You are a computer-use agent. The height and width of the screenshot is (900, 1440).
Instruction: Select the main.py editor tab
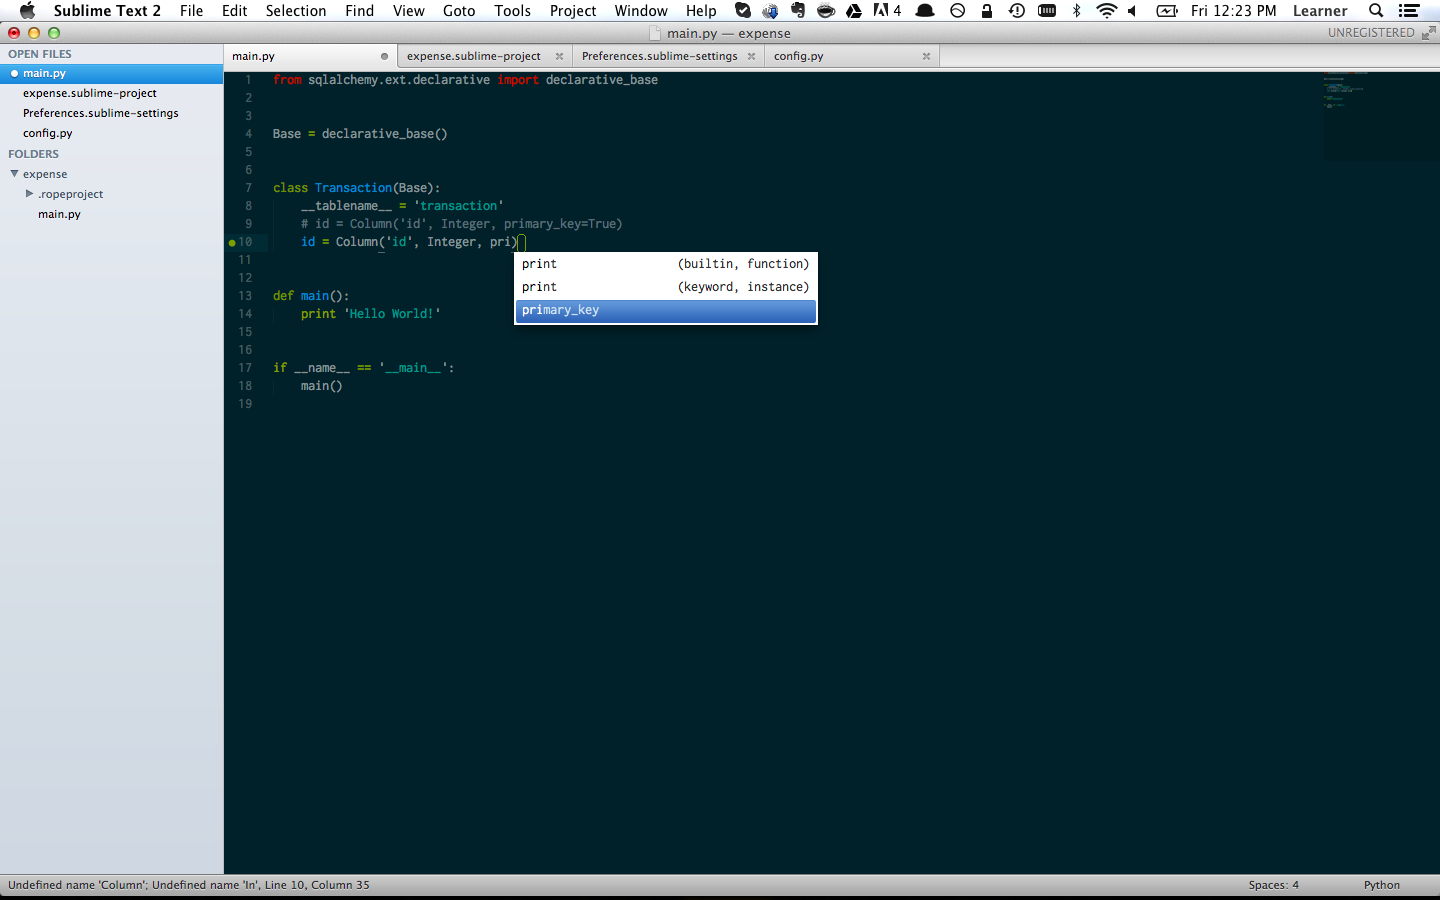pos(254,56)
